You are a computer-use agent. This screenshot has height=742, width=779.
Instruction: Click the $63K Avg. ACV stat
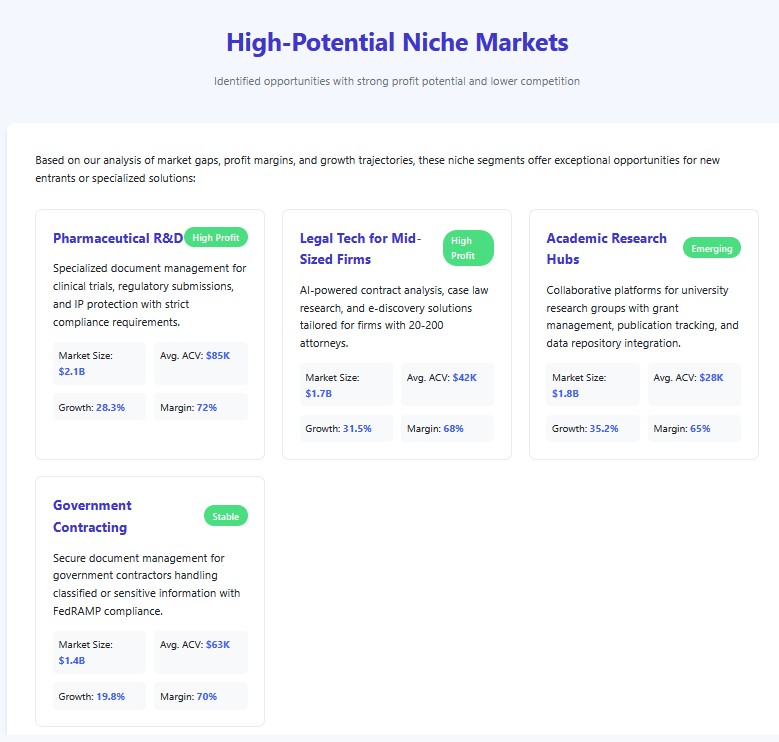coord(201,652)
